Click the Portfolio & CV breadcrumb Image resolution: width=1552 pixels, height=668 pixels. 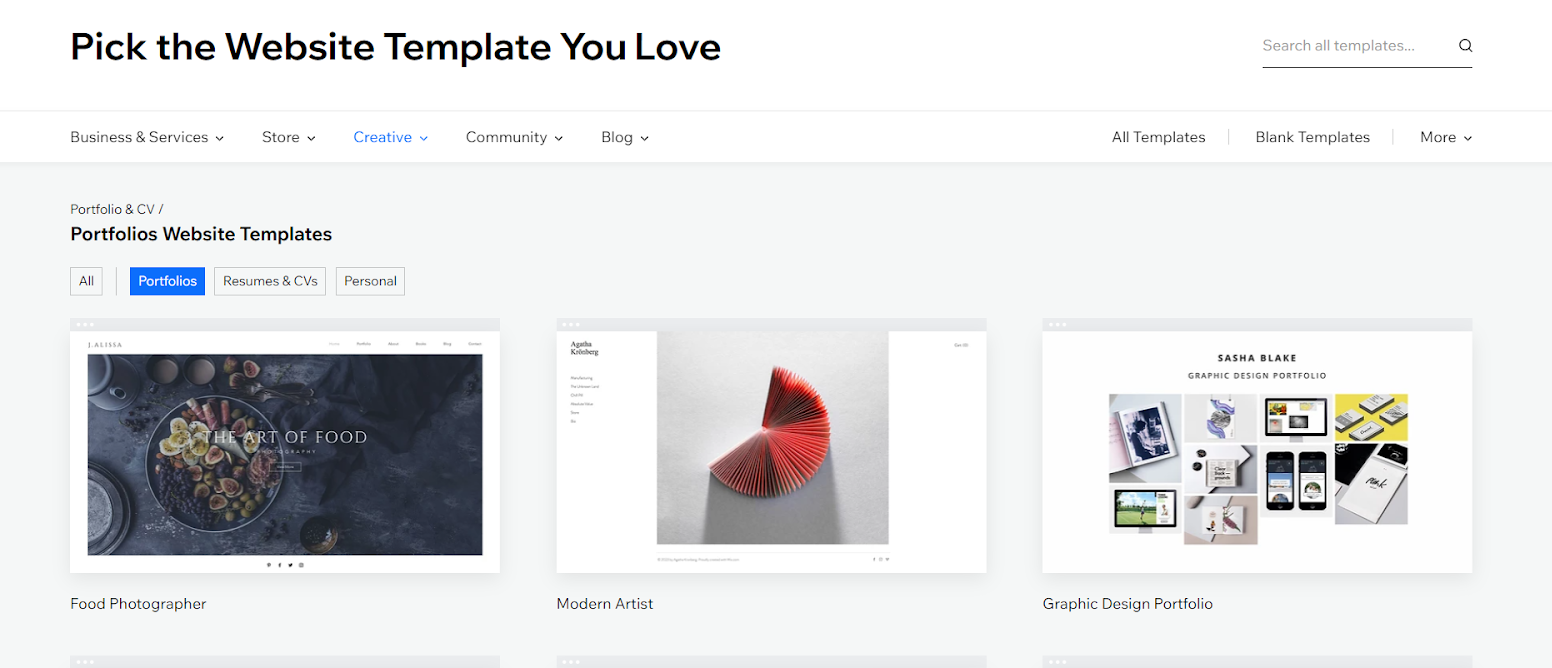point(112,209)
